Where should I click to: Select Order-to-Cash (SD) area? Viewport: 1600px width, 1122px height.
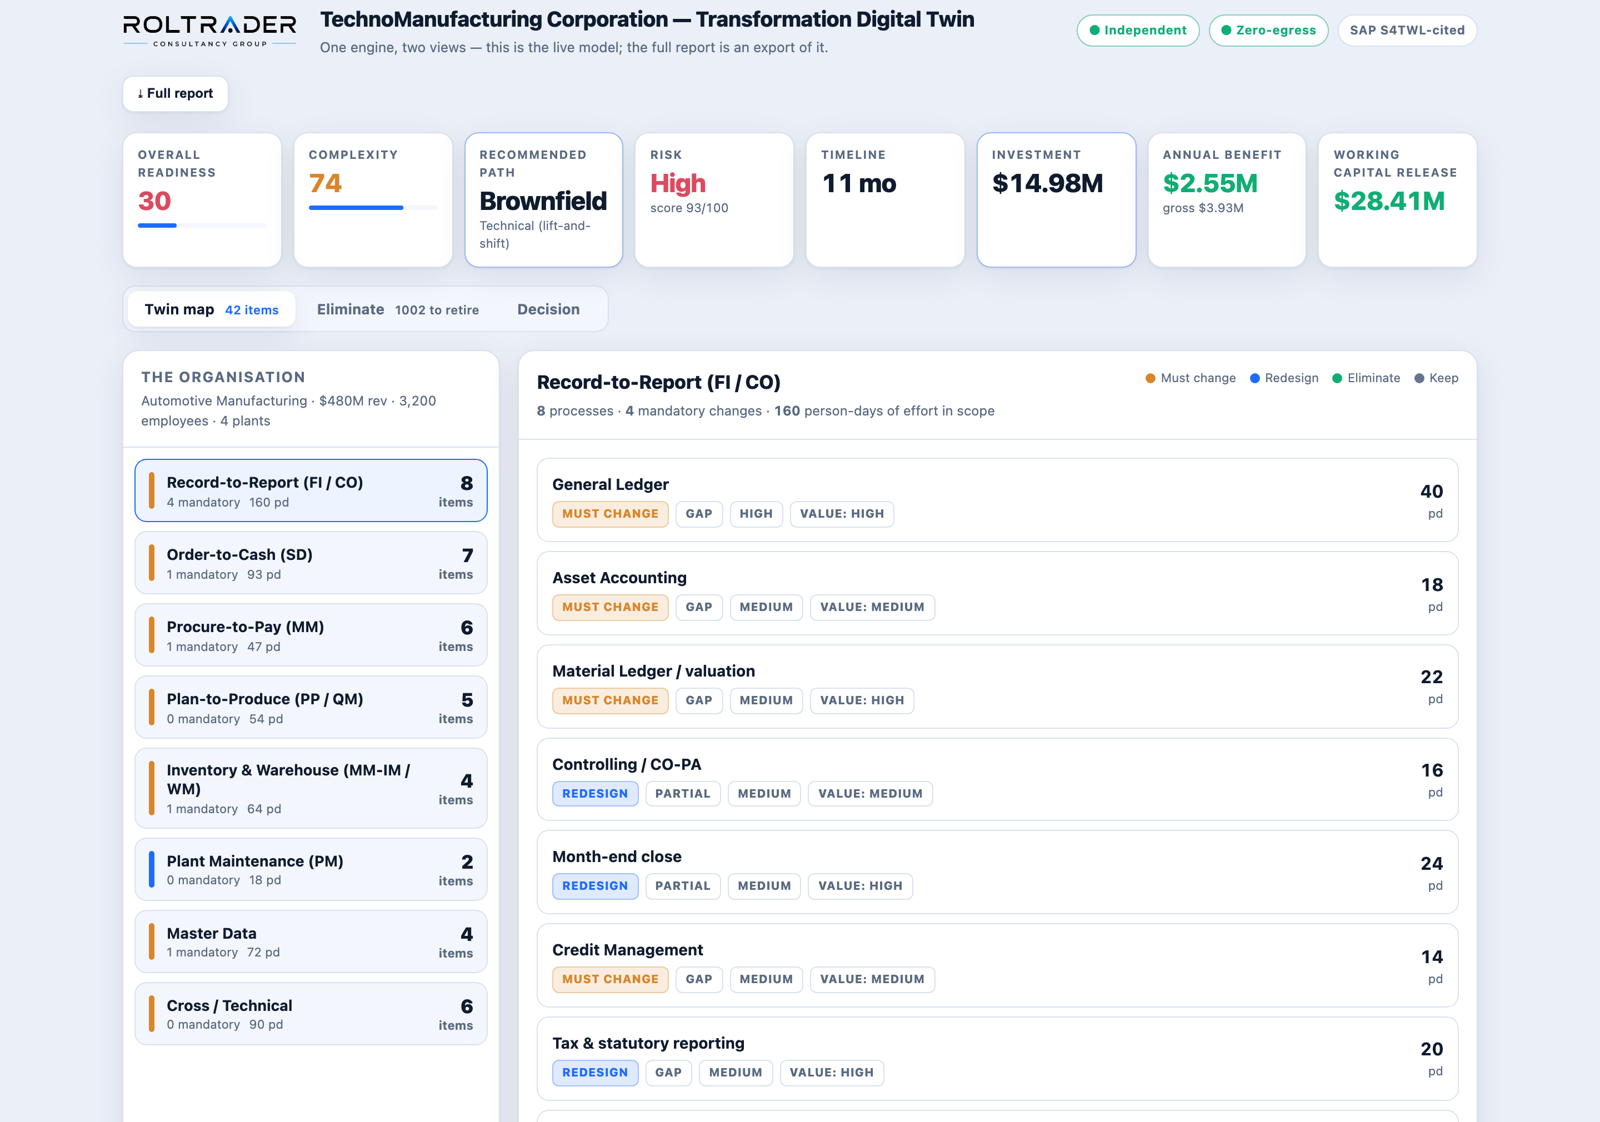coord(311,563)
